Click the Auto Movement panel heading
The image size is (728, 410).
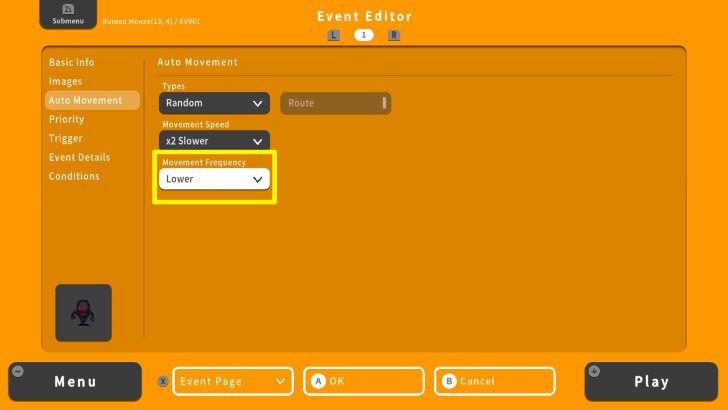pos(198,62)
